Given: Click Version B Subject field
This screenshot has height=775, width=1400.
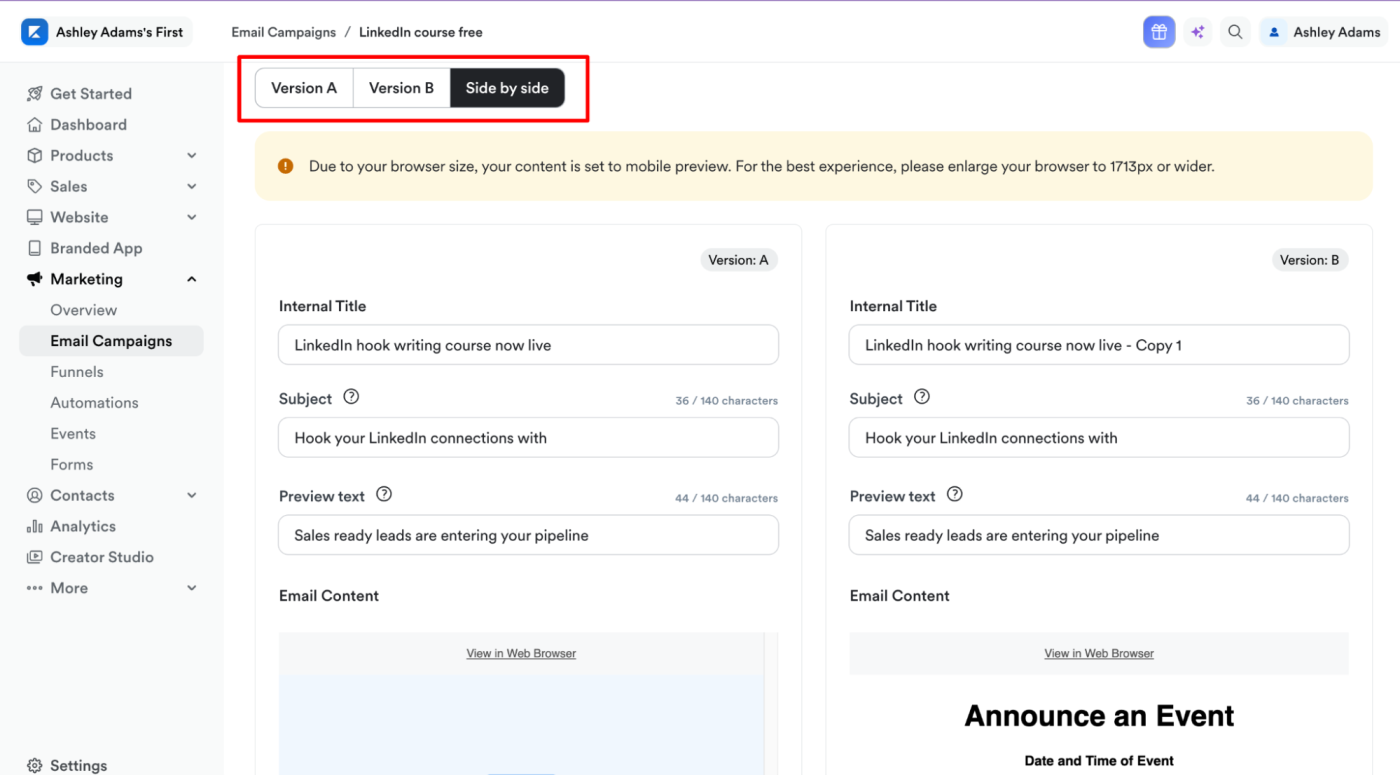Looking at the screenshot, I should [x=1099, y=438].
